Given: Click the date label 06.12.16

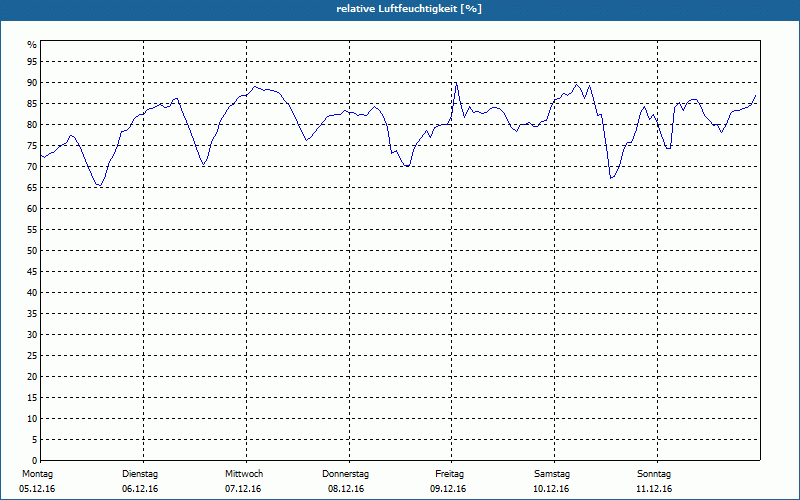Looking at the screenshot, I should (x=140, y=489).
